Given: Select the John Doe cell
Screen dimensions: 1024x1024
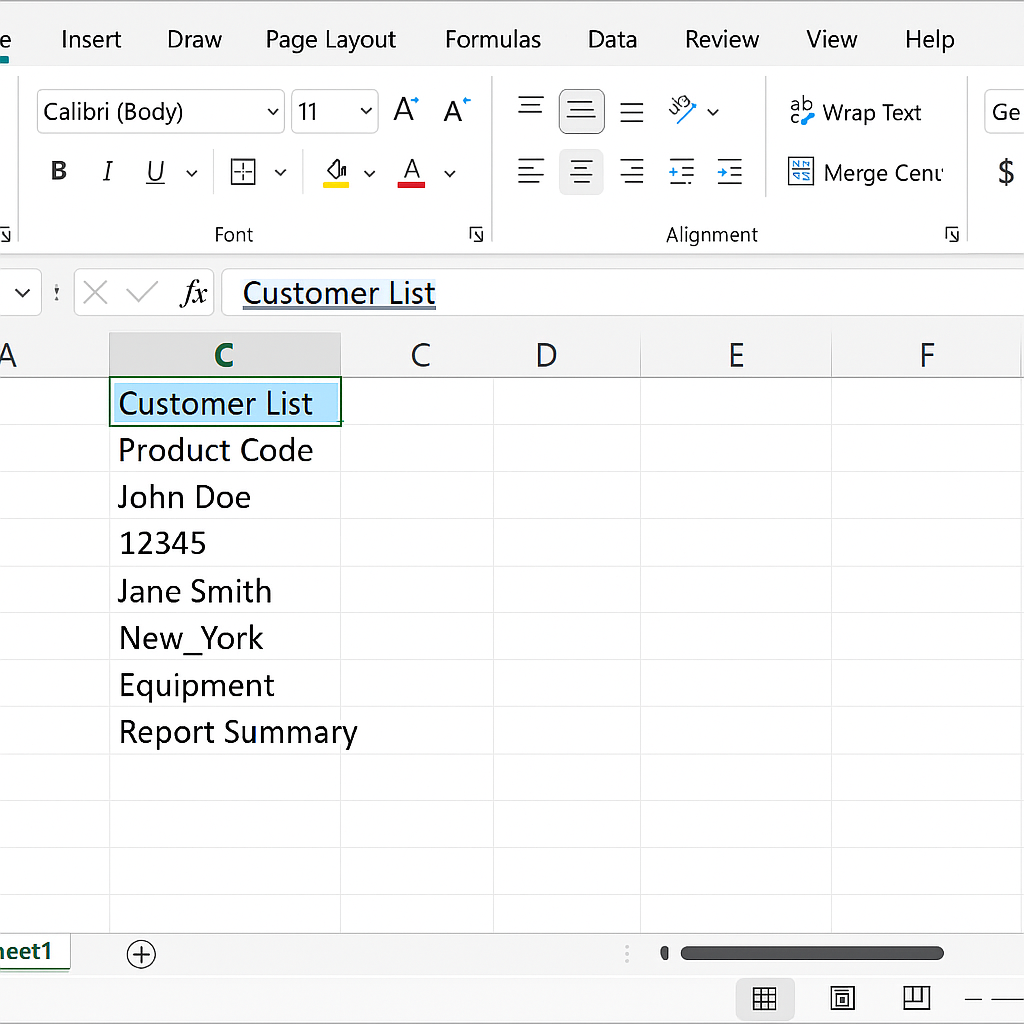Looking at the screenshot, I should point(225,496).
